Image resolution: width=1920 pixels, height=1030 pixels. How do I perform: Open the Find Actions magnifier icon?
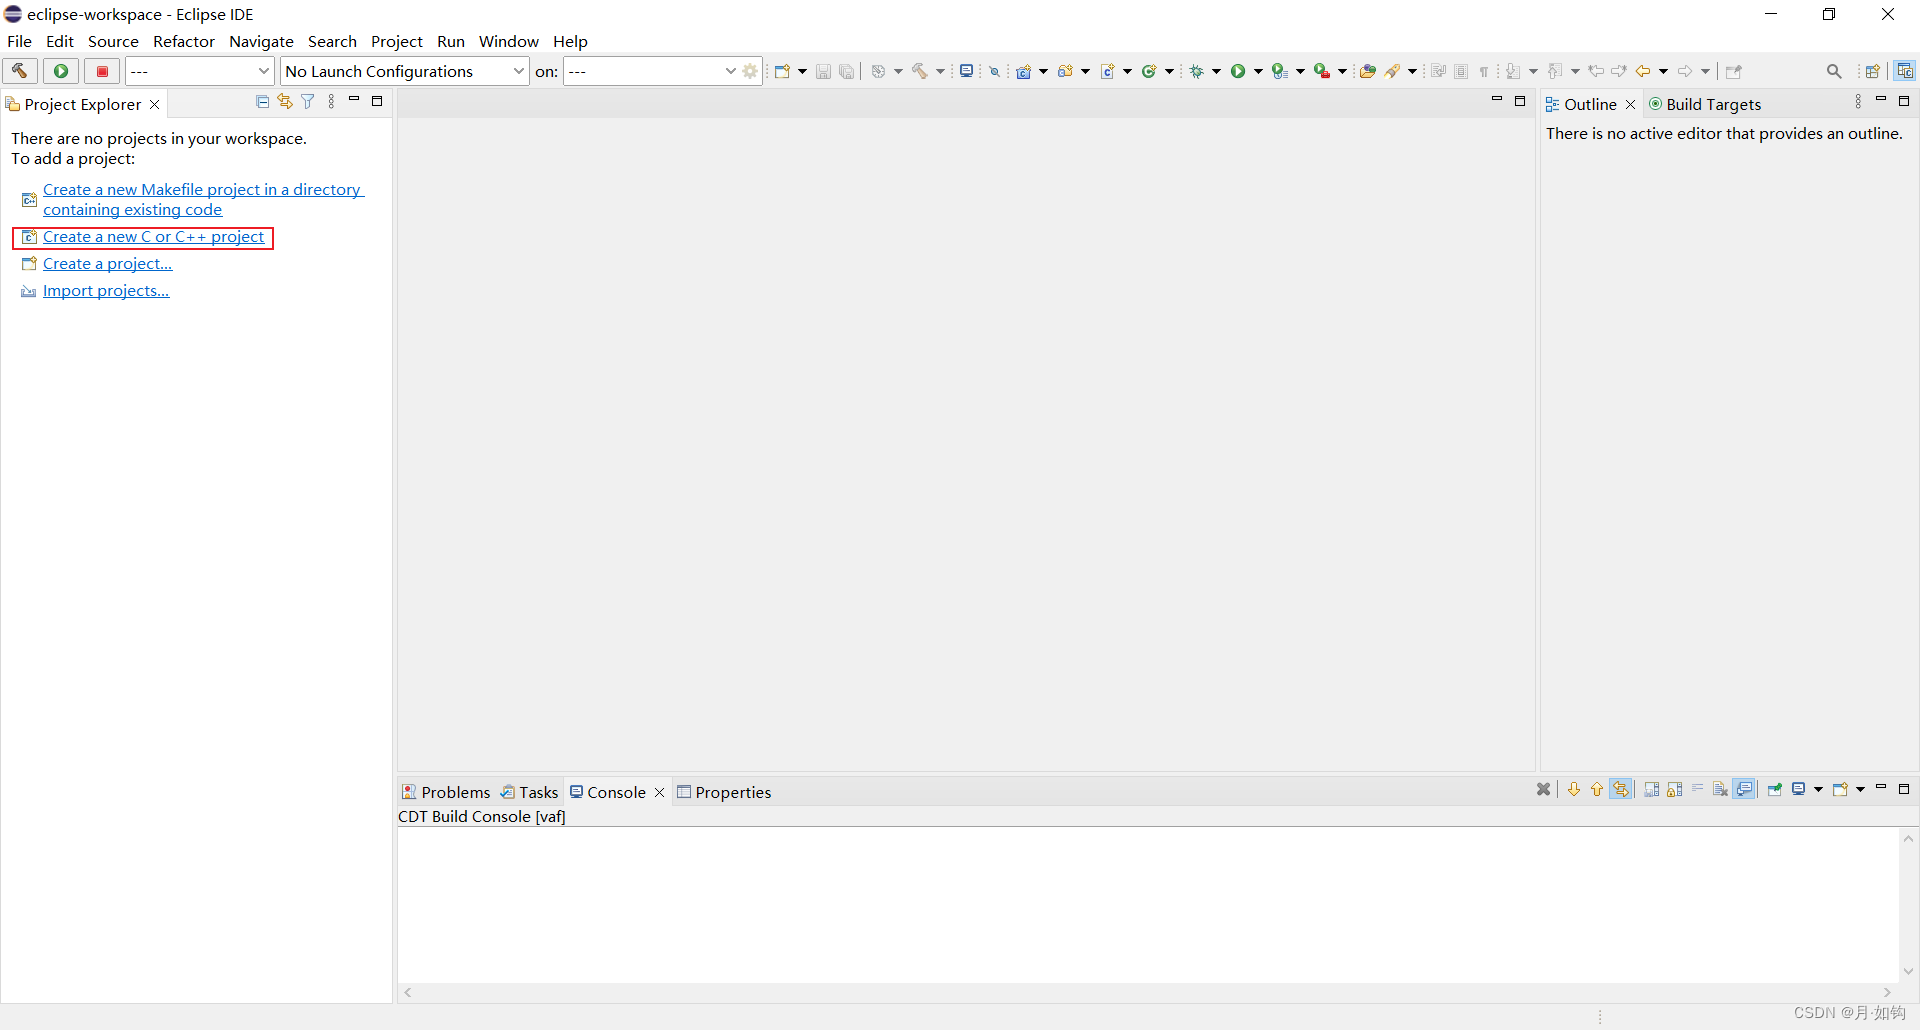(1835, 71)
